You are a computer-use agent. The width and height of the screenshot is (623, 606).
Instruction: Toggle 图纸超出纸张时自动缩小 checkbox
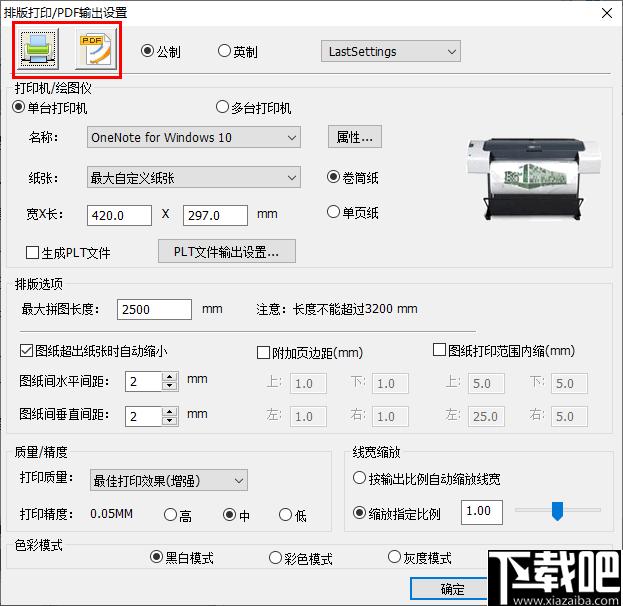[27, 351]
